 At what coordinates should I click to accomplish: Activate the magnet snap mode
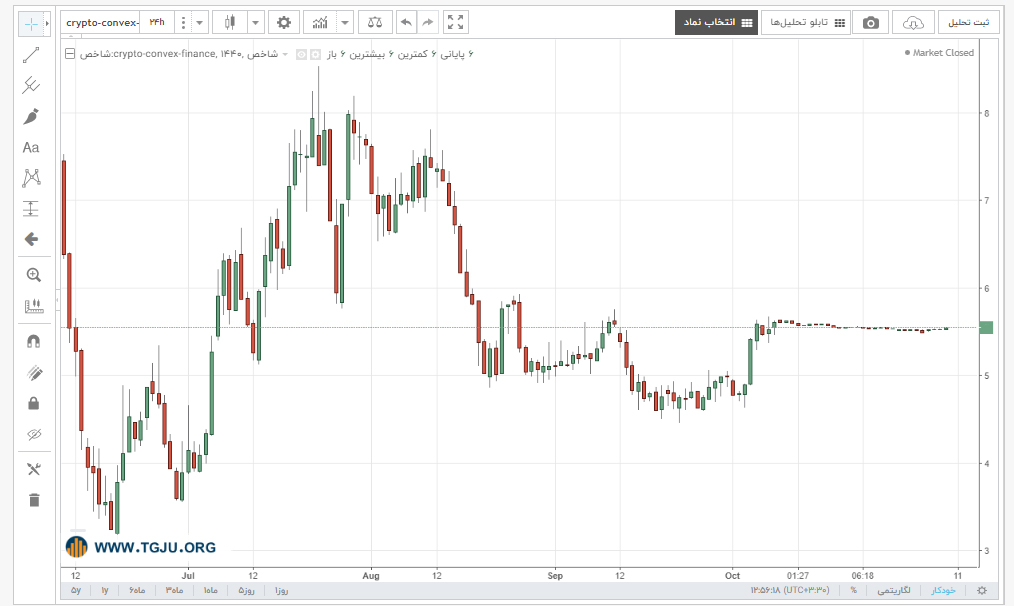(x=34, y=341)
